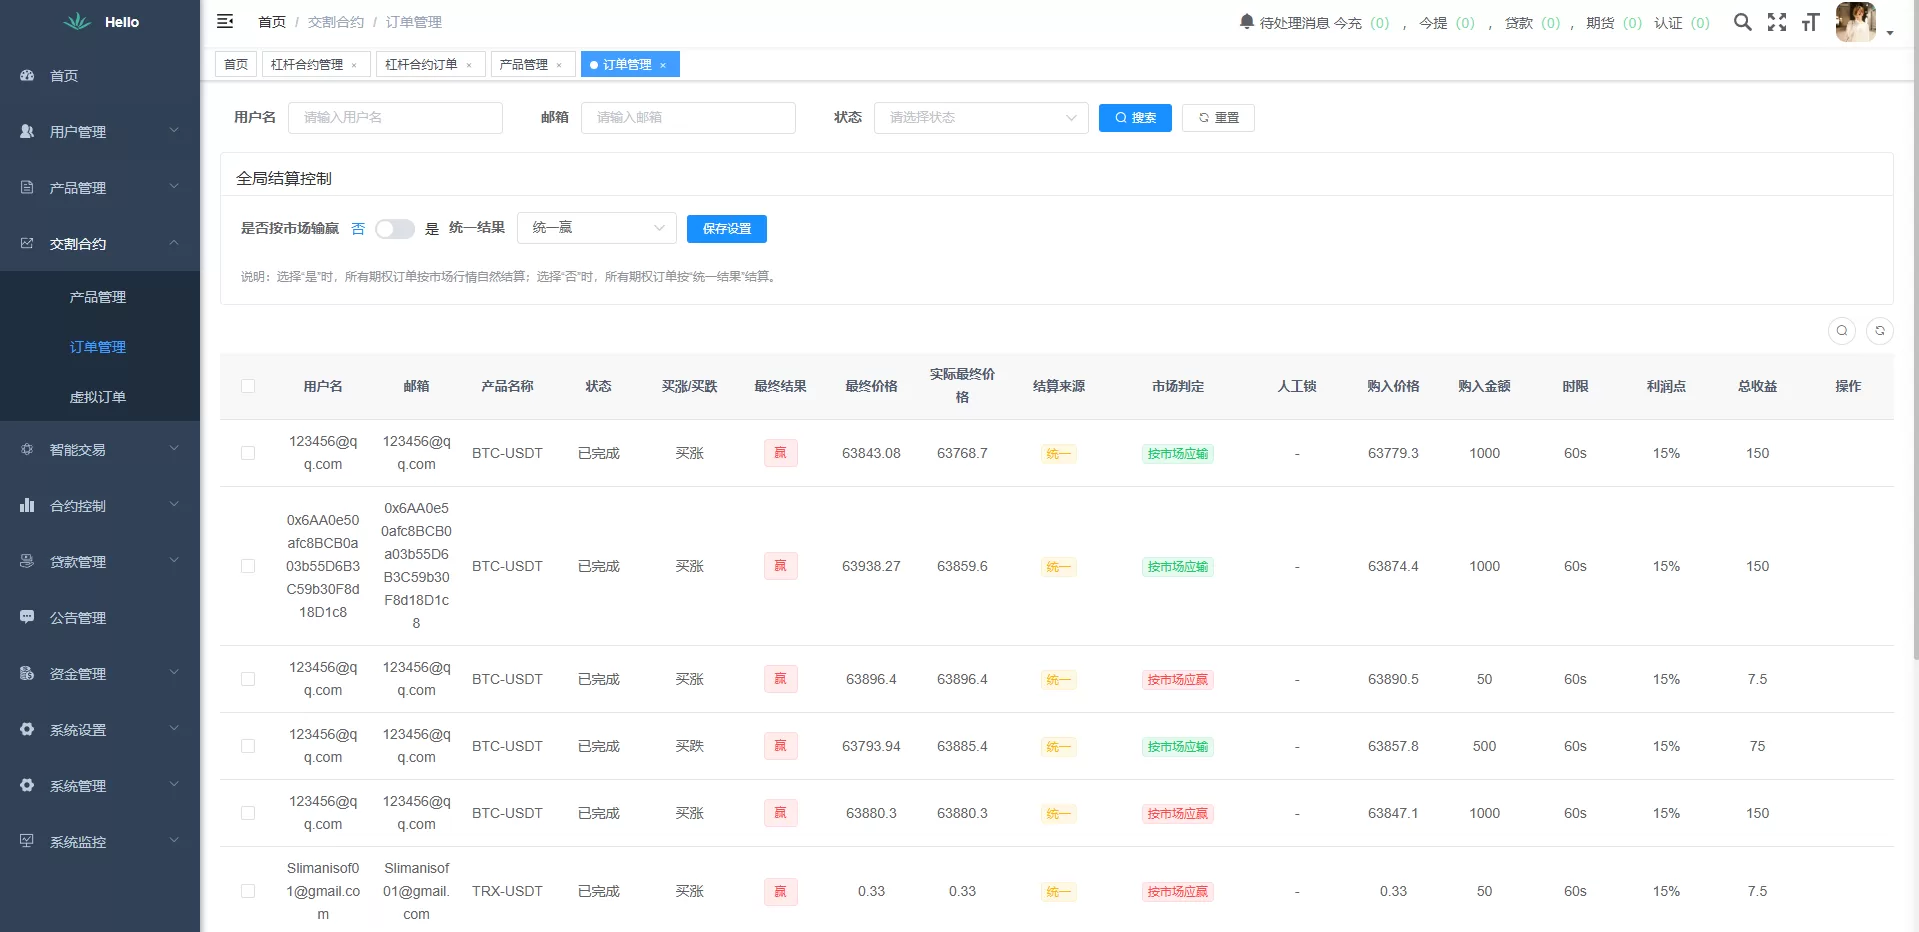The image size is (1919, 932).
Task: Focus the 用户名 input field
Action: point(395,118)
